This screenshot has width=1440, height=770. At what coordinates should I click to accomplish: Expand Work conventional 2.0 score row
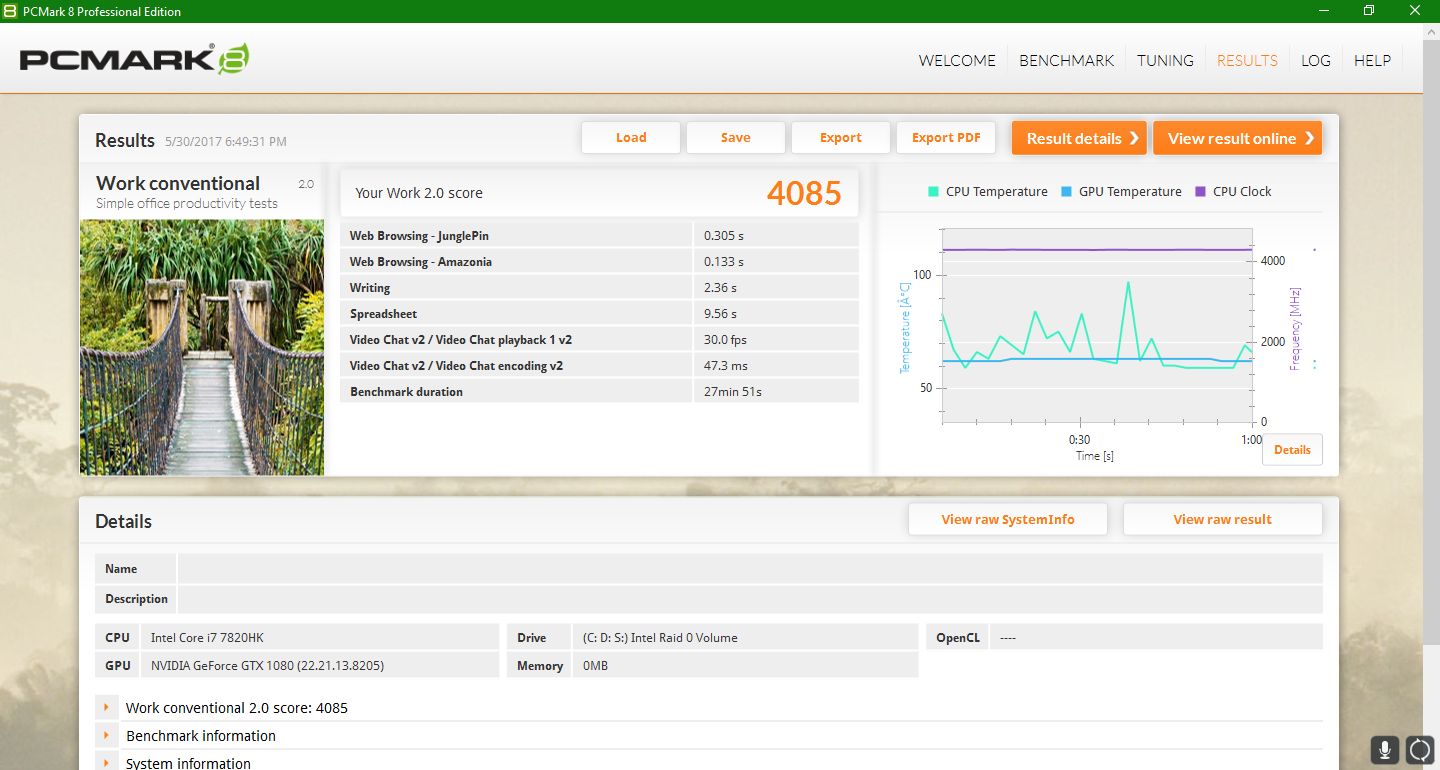(105, 707)
